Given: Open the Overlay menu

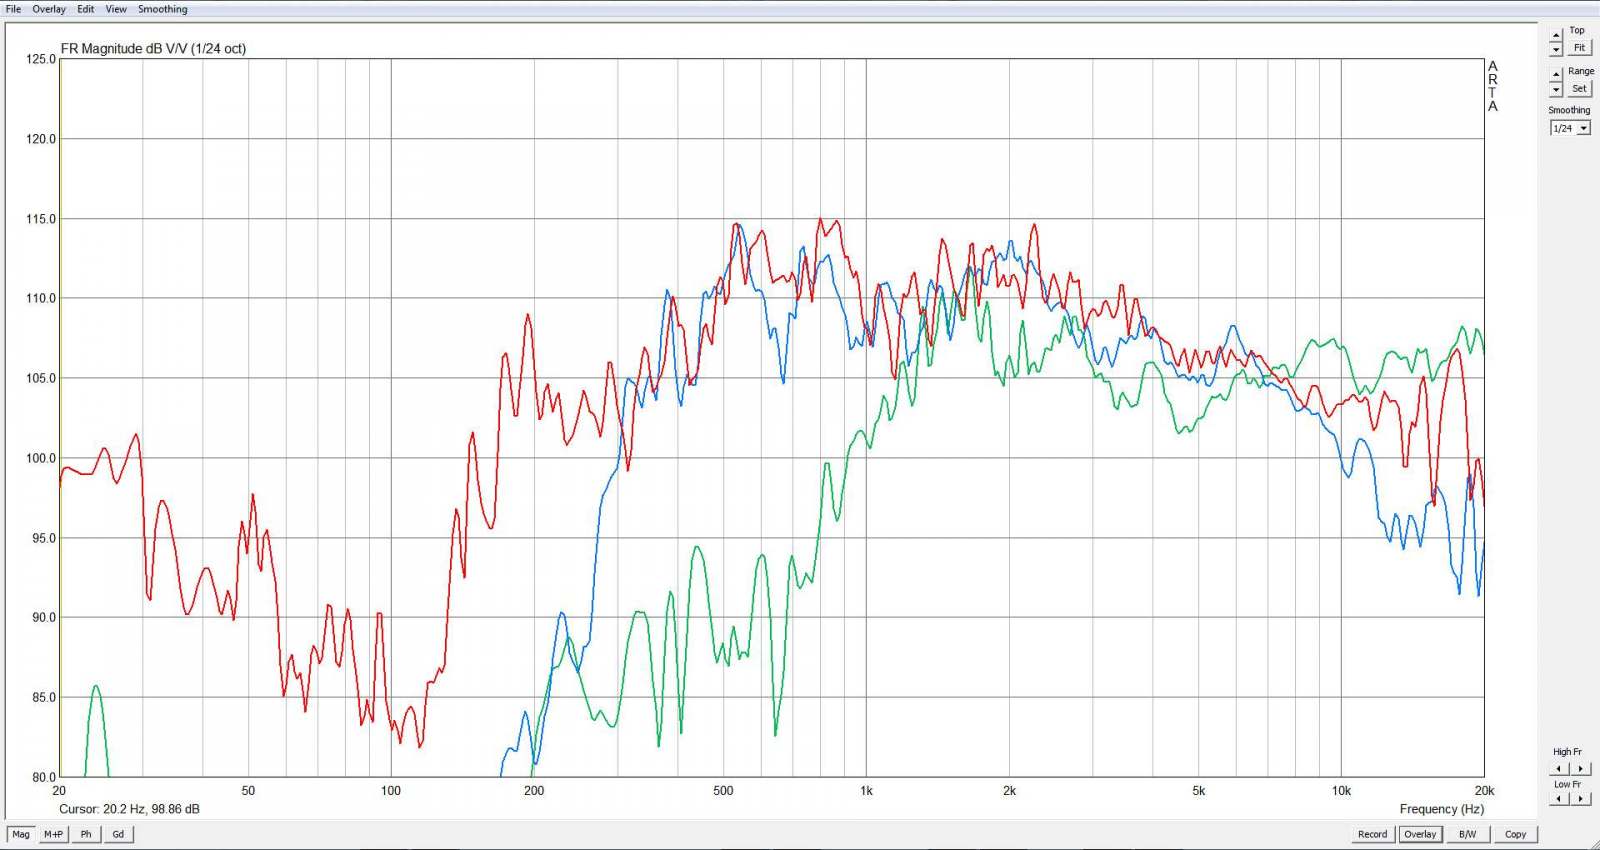Looking at the screenshot, I should [49, 9].
